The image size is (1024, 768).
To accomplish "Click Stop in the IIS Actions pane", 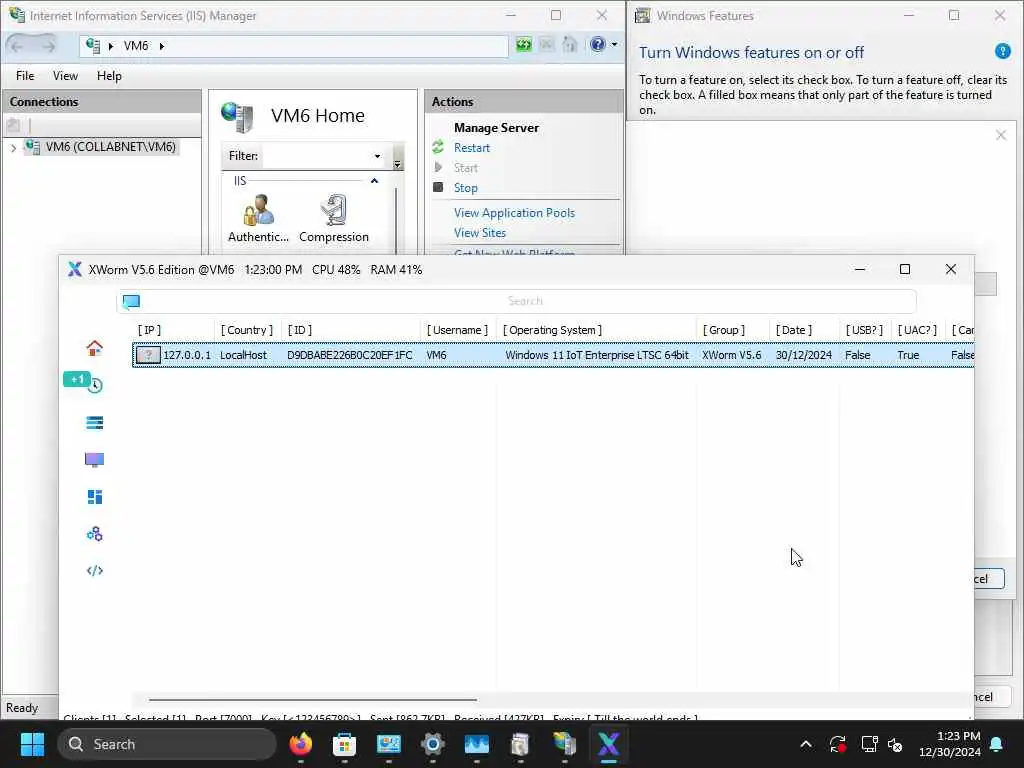I will coord(466,187).
